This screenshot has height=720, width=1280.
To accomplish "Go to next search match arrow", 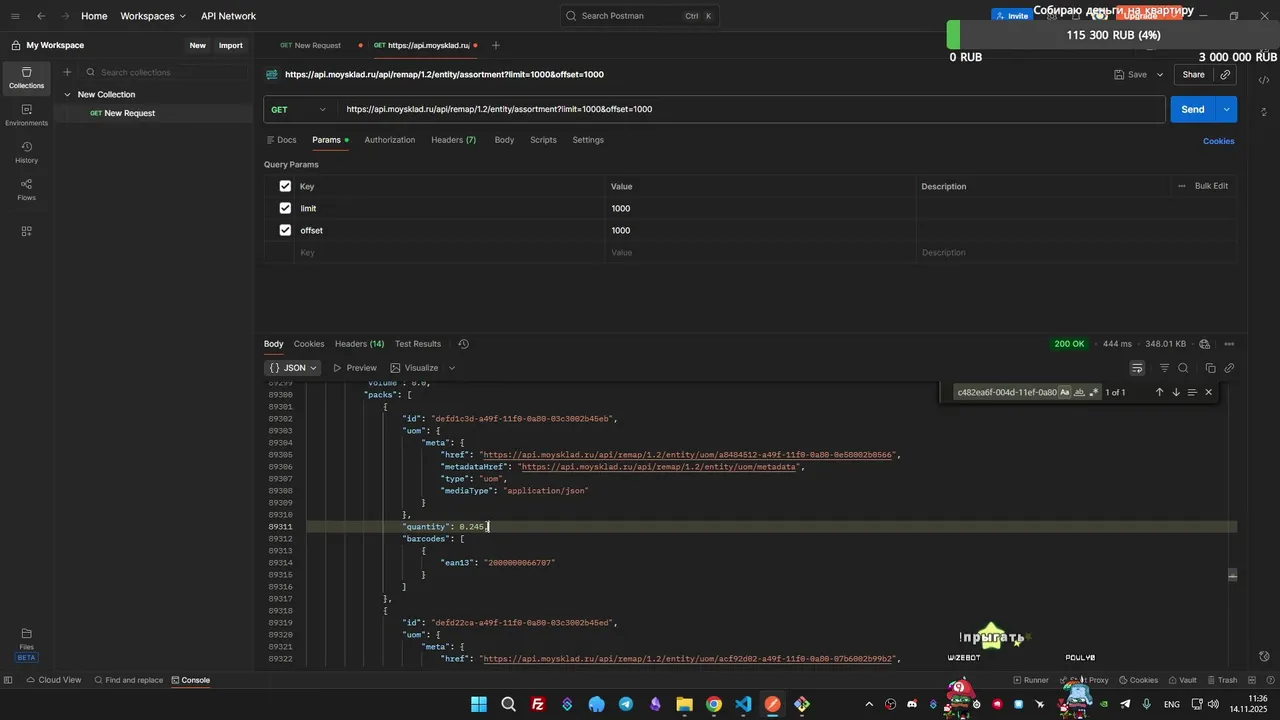I will click(1176, 392).
